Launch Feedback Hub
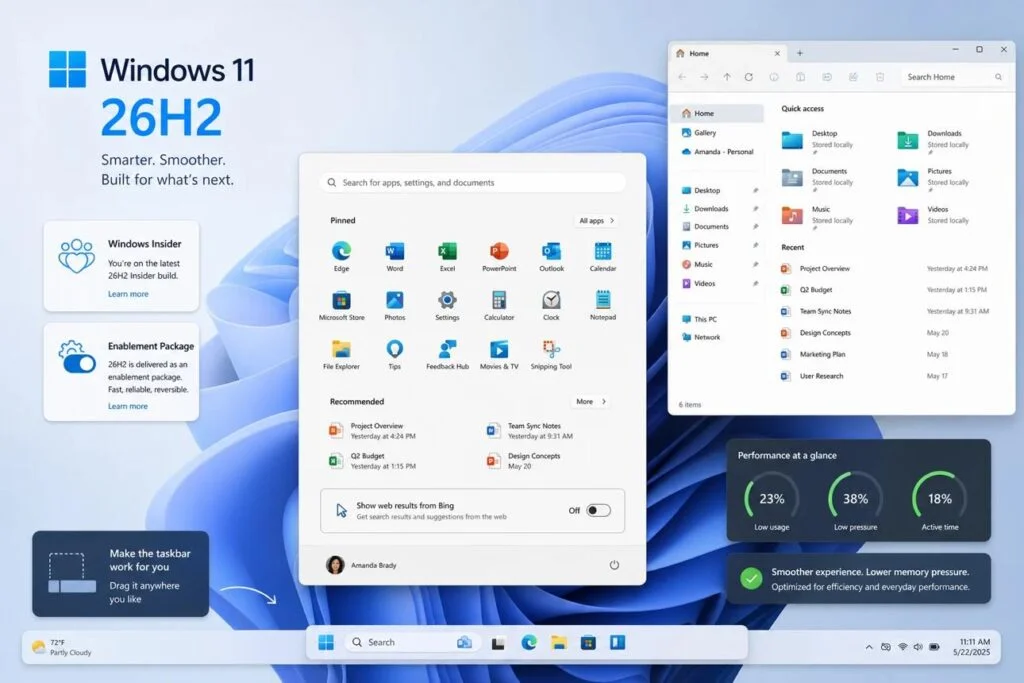The height and width of the screenshot is (683, 1024). point(447,354)
